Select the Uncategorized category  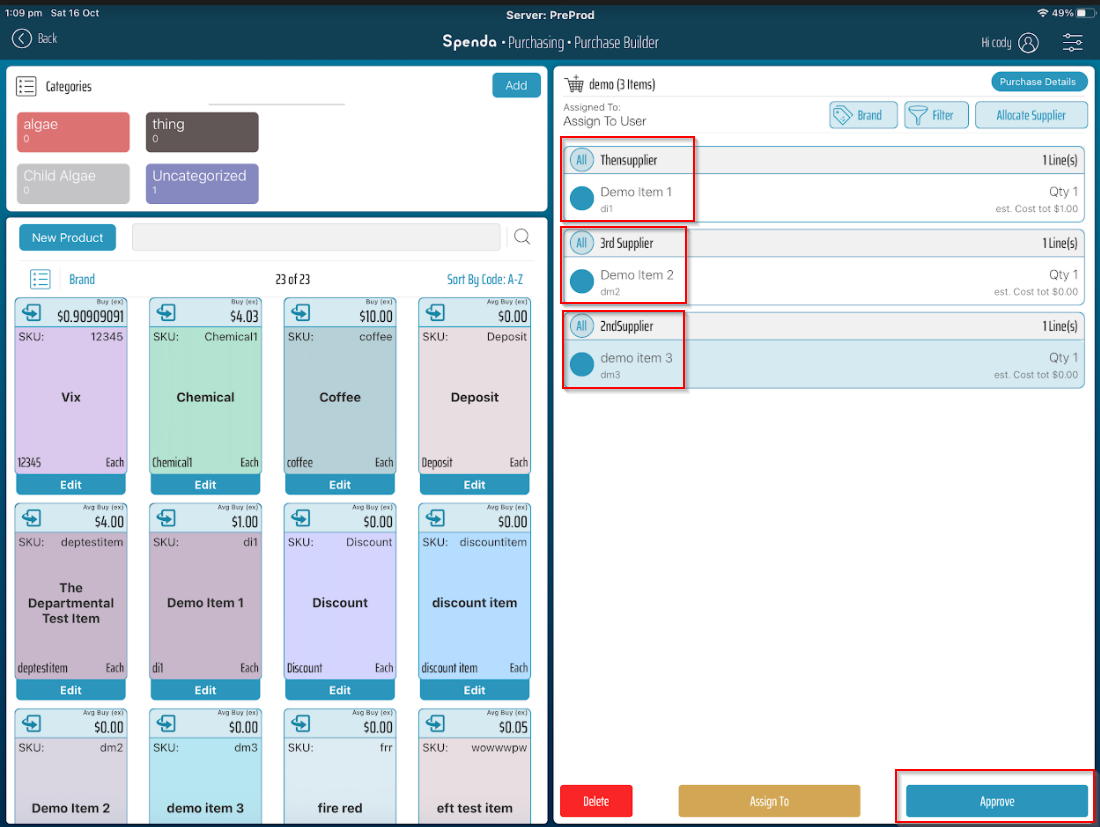(202, 184)
